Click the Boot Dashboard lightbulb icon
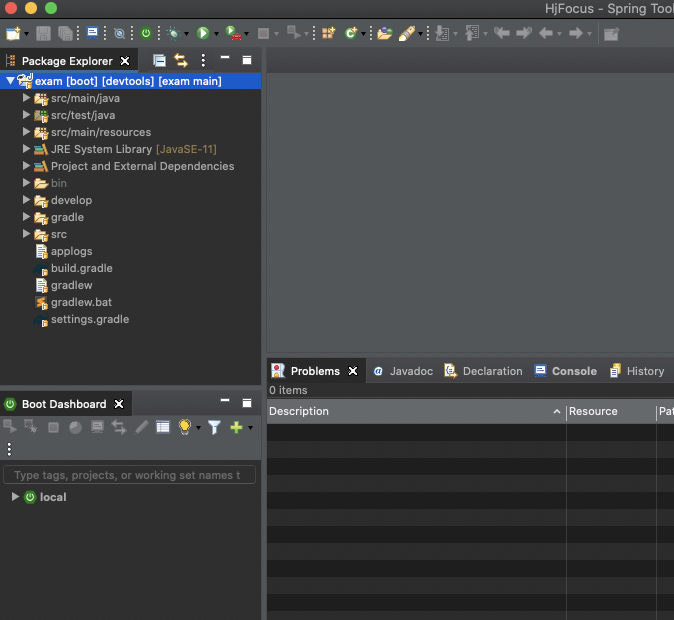The width and height of the screenshot is (674, 620). [x=185, y=427]
